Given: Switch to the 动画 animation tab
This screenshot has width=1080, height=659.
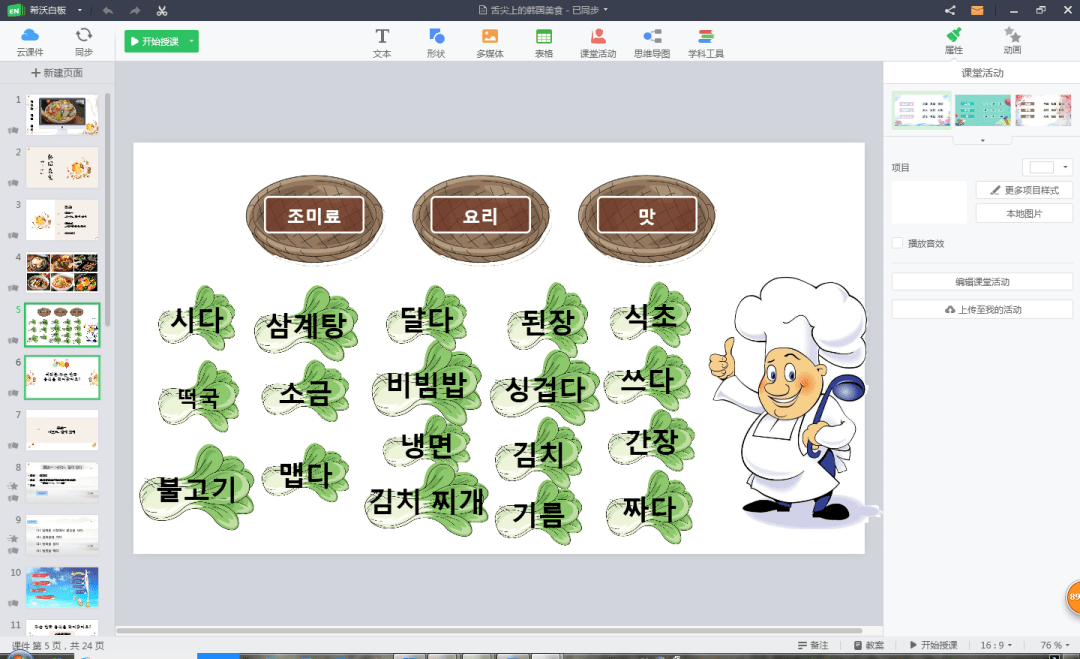Looking at the screenshot, I should (1012, 40).
